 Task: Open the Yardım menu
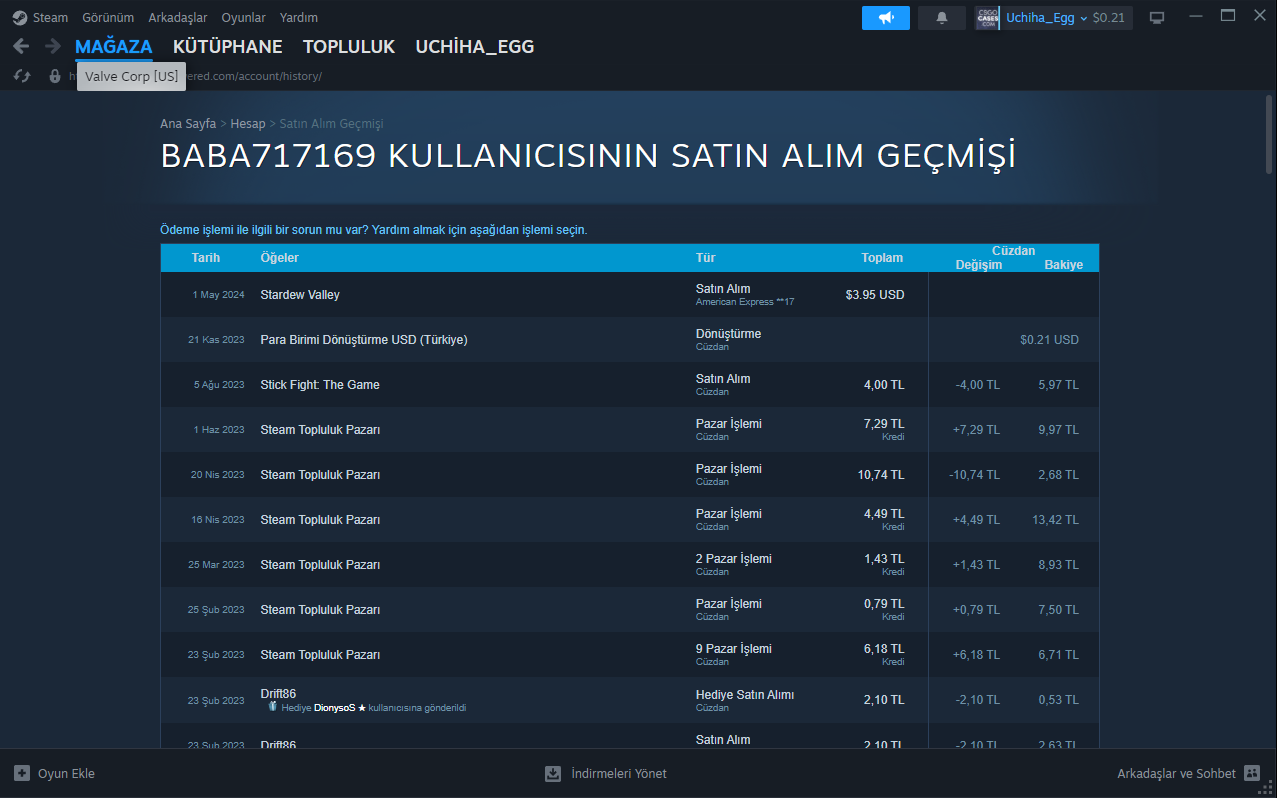tap(299, 18)
